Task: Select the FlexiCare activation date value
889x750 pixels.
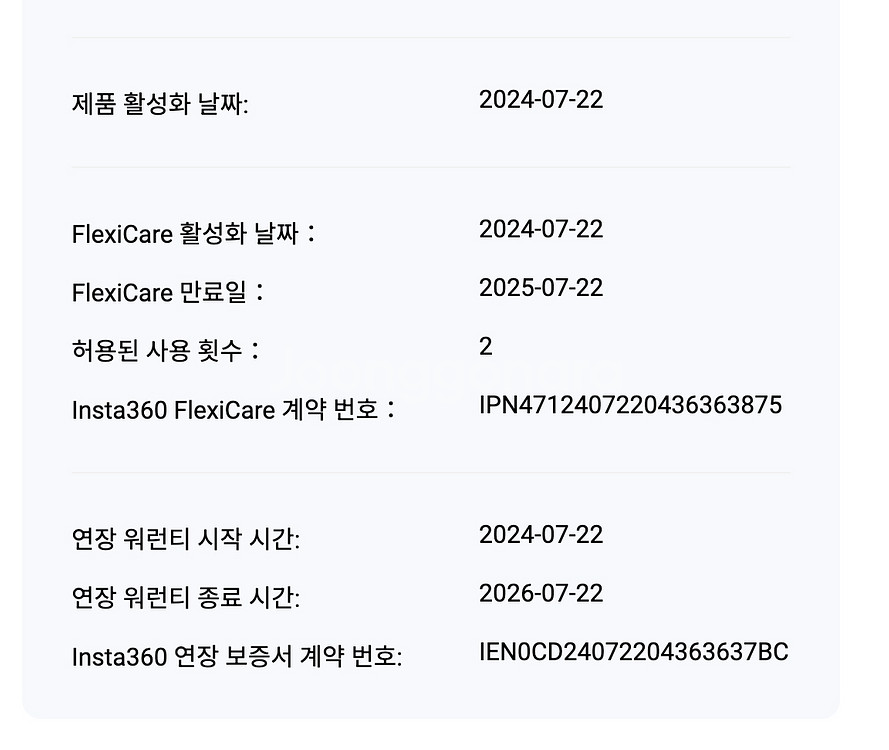Action: [x=540, y=230]
